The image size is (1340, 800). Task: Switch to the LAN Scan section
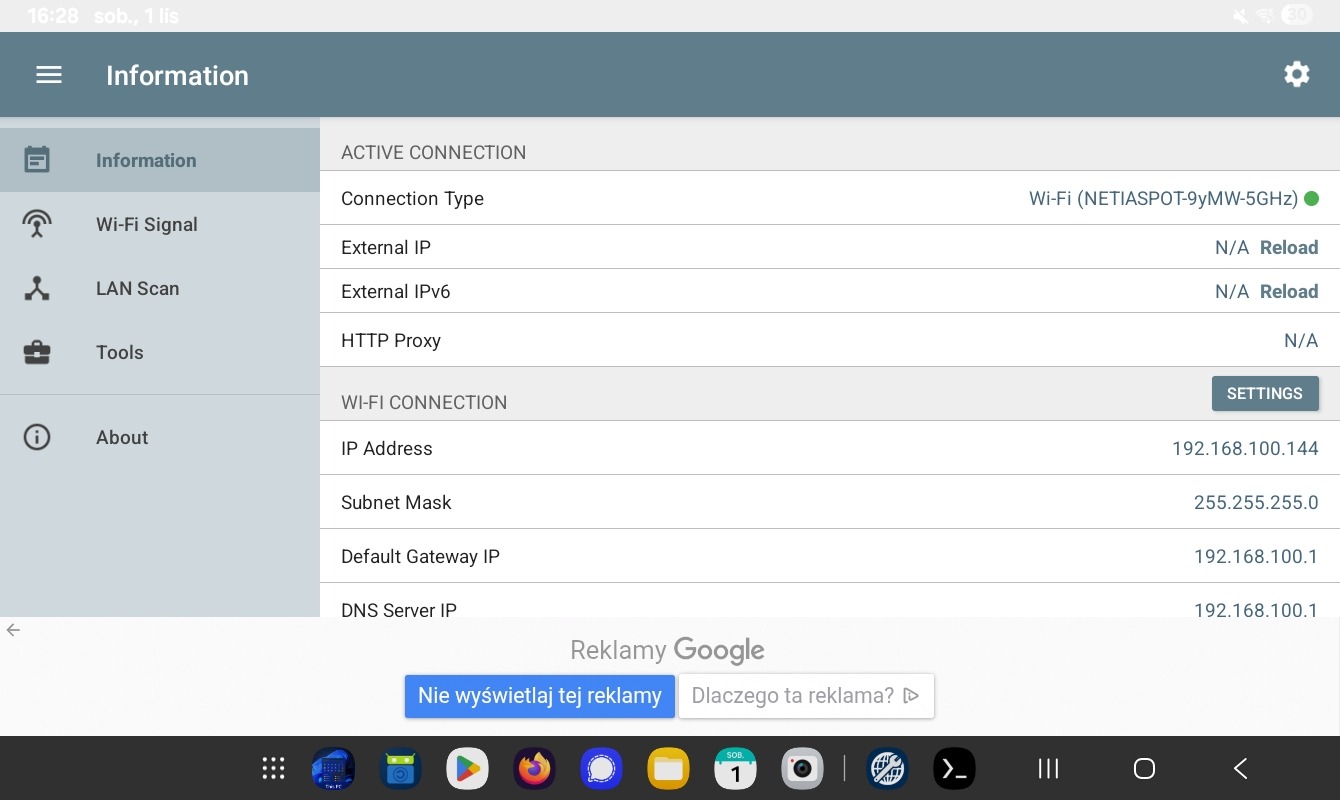(x=137, y=288)
